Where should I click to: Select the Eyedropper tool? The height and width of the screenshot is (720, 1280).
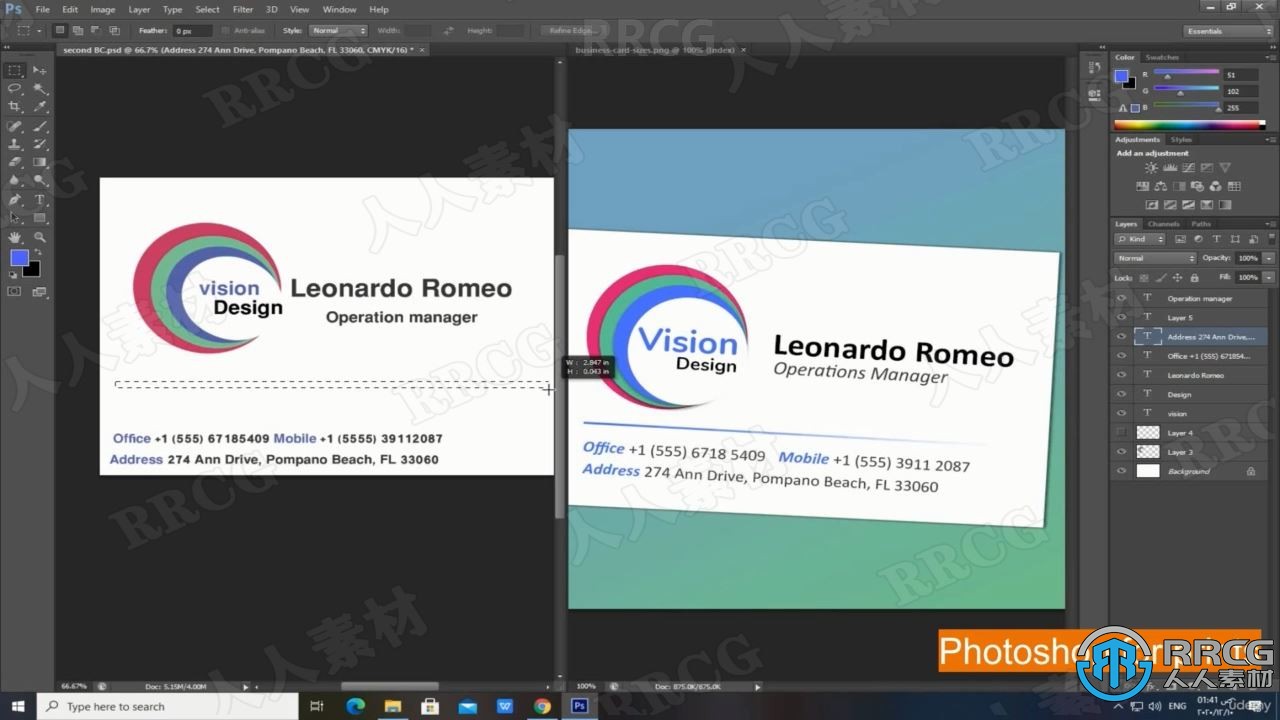click(x=40, y=107)
